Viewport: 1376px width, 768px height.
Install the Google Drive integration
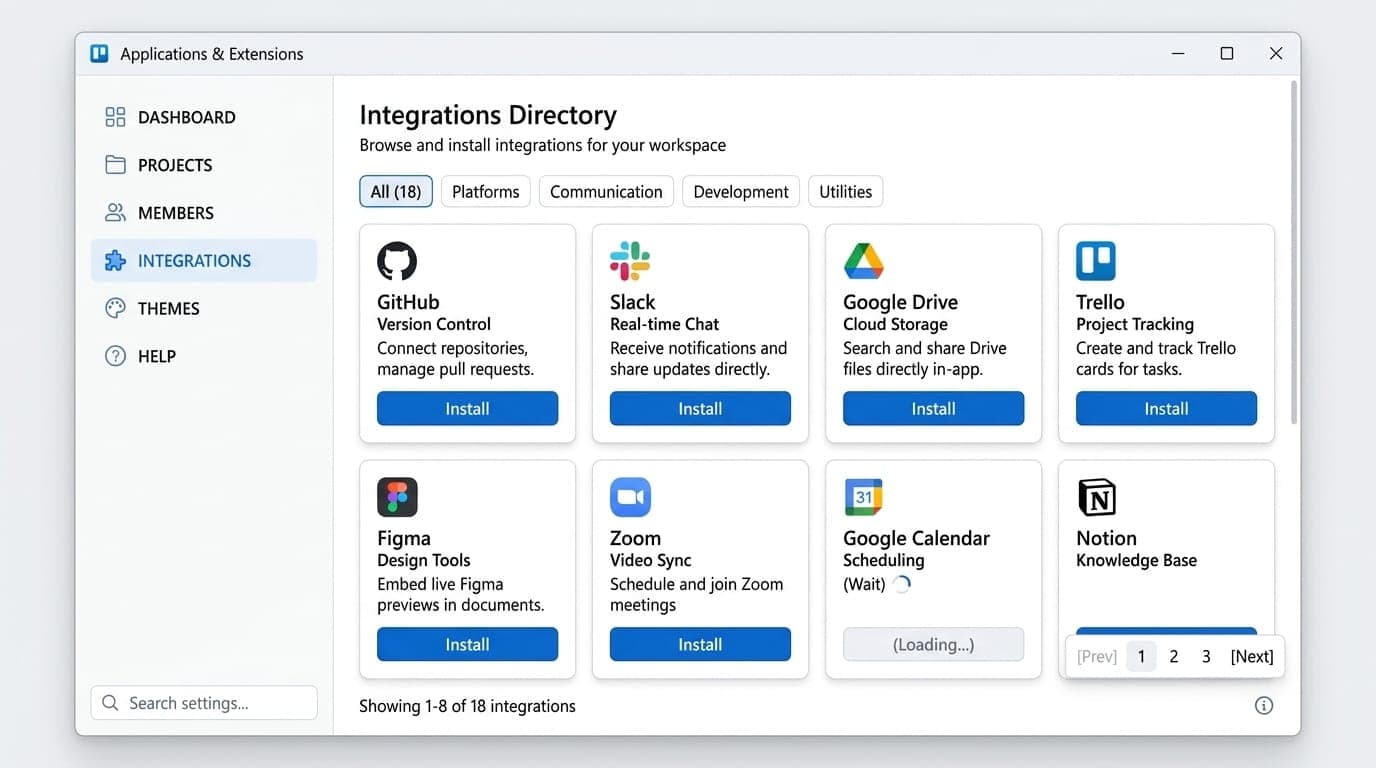tap(933, 409)
